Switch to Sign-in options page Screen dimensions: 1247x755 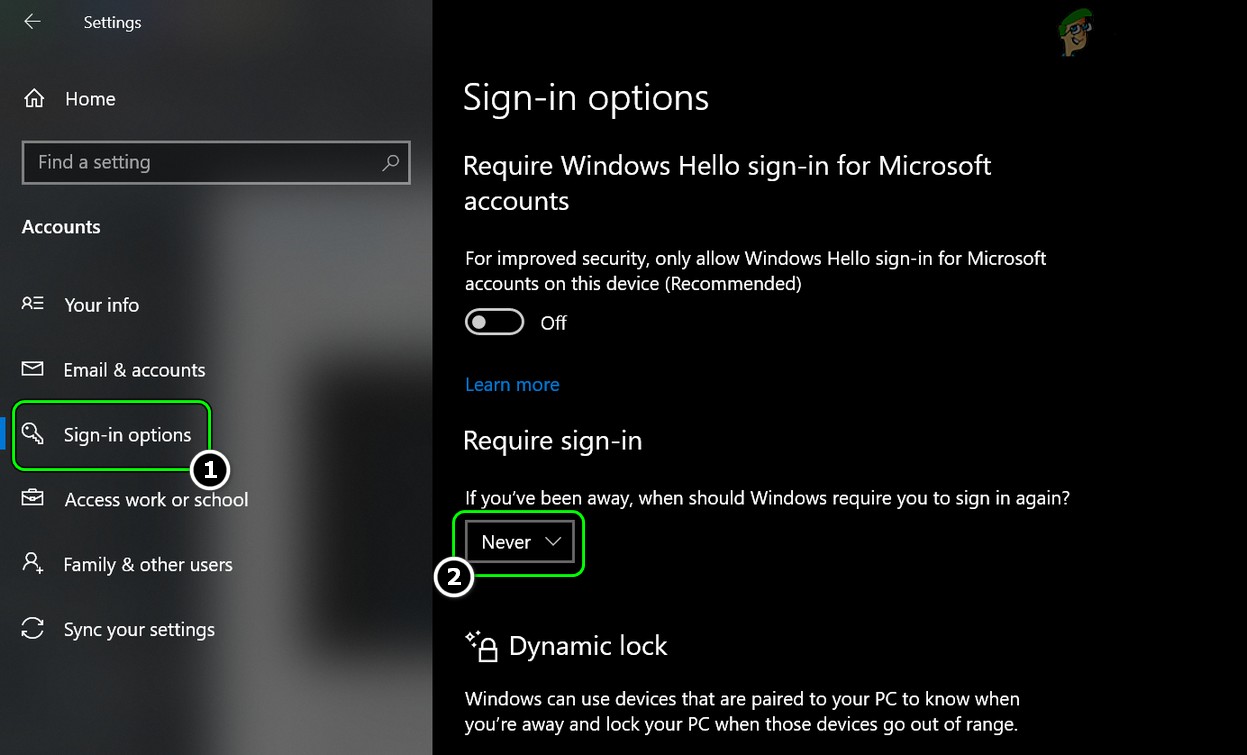point(126,434)
